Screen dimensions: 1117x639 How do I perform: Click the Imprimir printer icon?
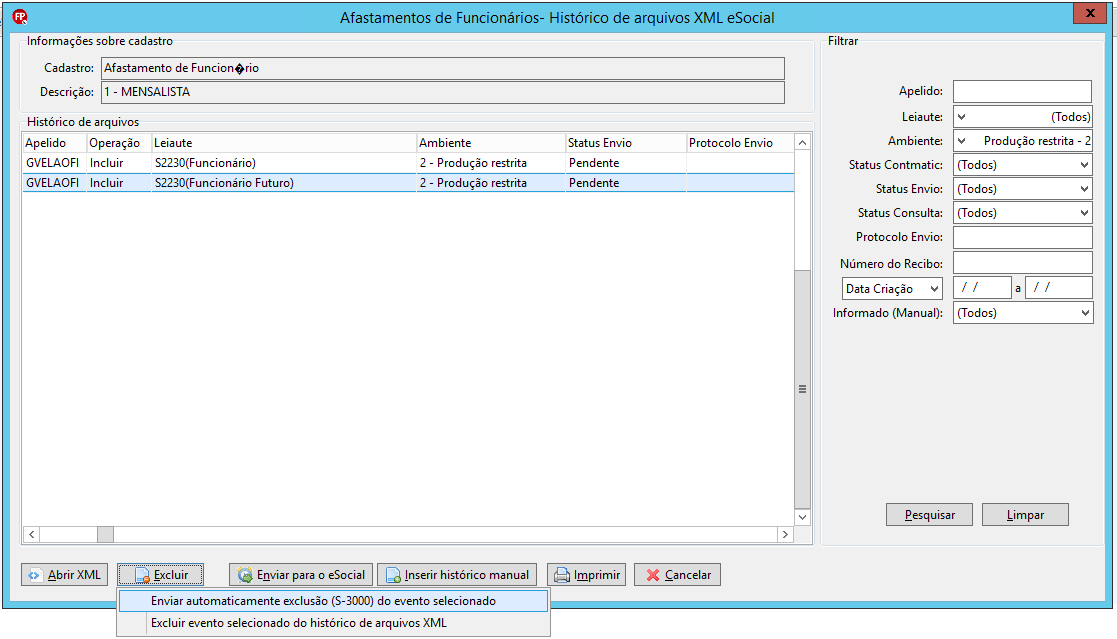tap(562, 575)
